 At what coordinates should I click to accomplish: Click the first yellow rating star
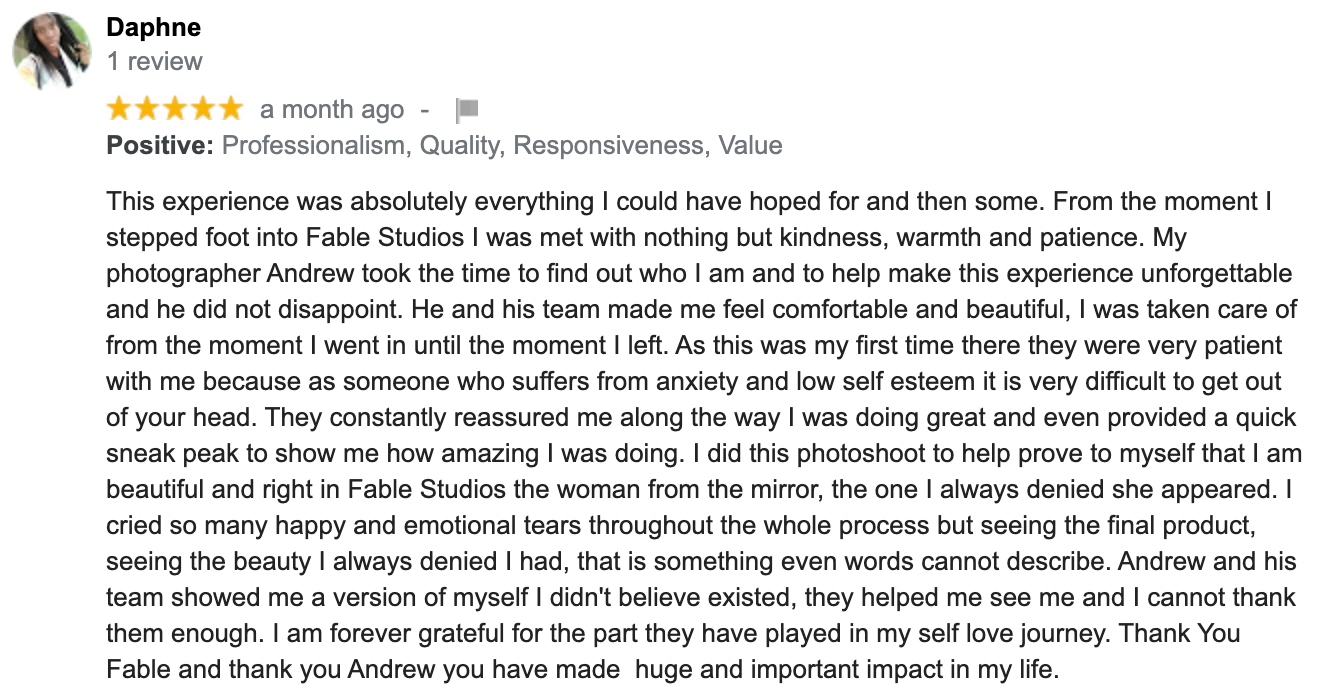pyautogui.click(x=120, y=108)
